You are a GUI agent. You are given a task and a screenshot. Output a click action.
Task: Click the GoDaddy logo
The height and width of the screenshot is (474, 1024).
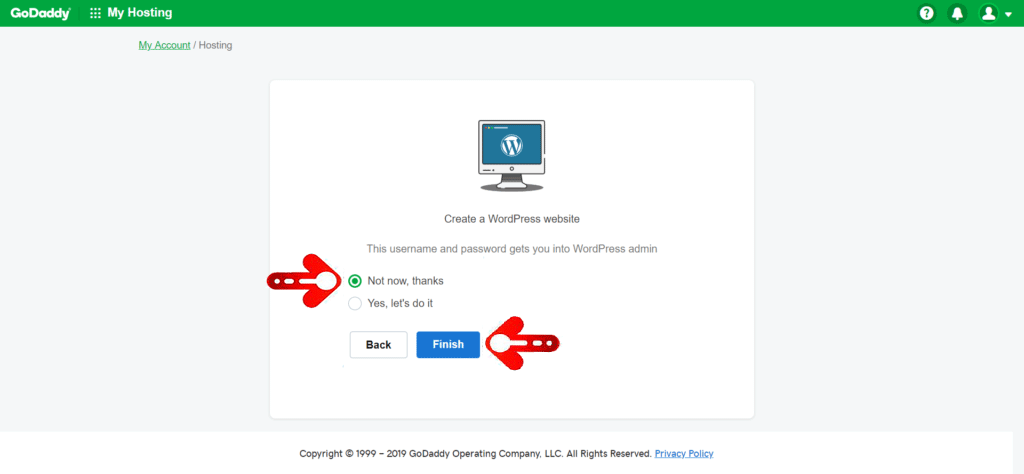pyautogui.click(x=40, y=13)
